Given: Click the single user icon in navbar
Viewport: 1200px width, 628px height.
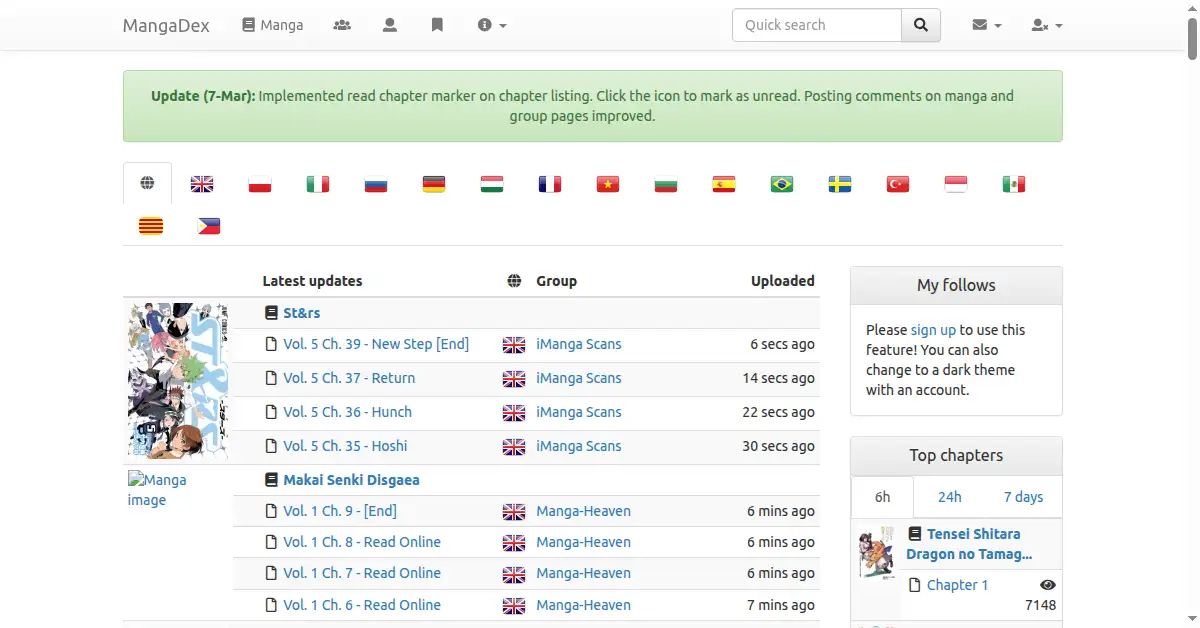Looking at the screenshot, I should (x=390, y=25).
